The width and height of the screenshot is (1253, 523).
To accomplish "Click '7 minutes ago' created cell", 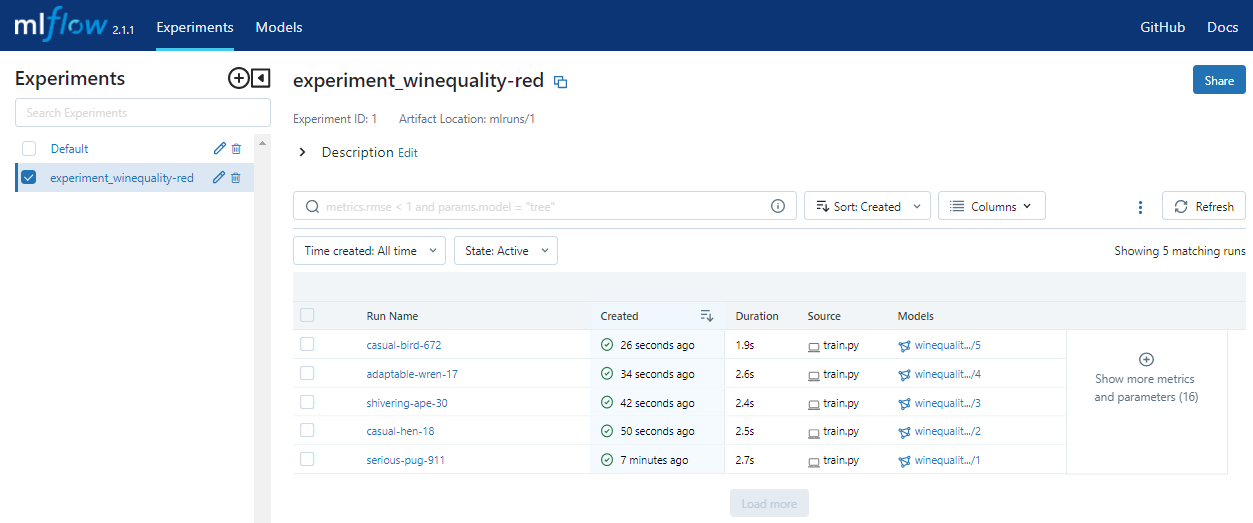I will click(x=654, y=460).
